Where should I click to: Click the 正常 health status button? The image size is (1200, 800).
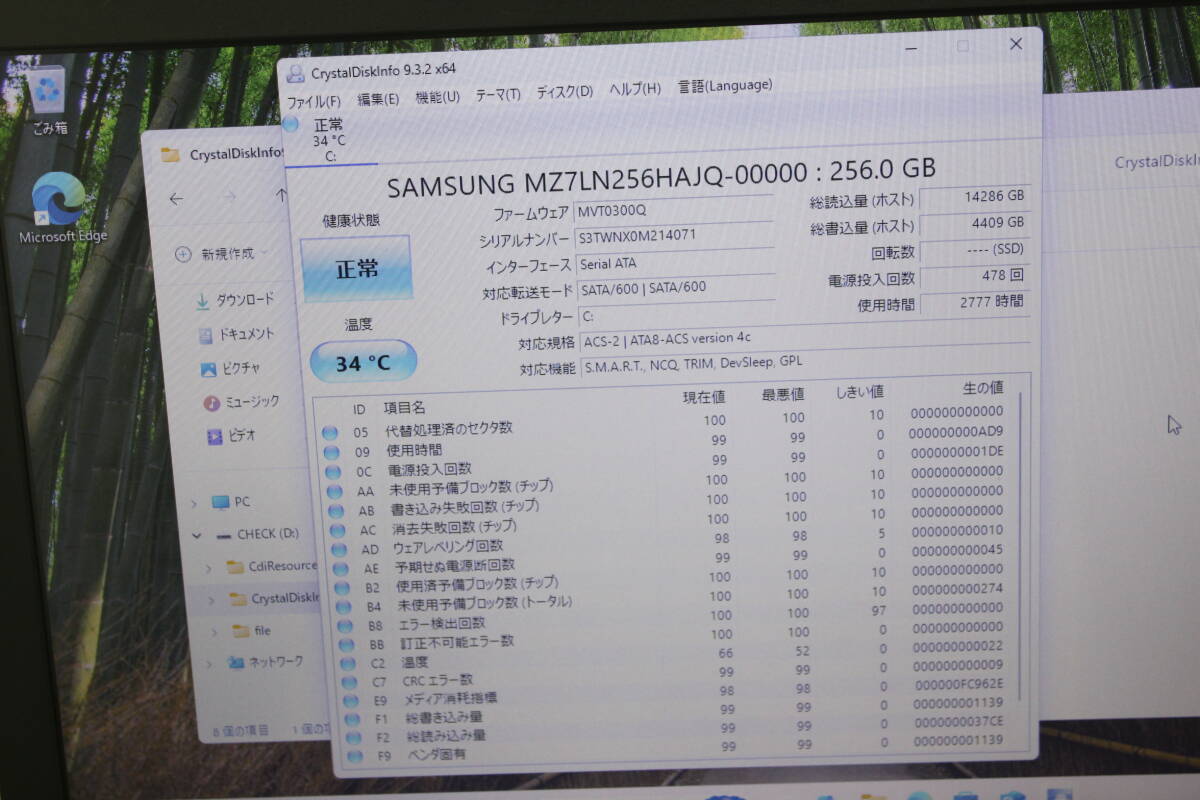click(357, 268)
